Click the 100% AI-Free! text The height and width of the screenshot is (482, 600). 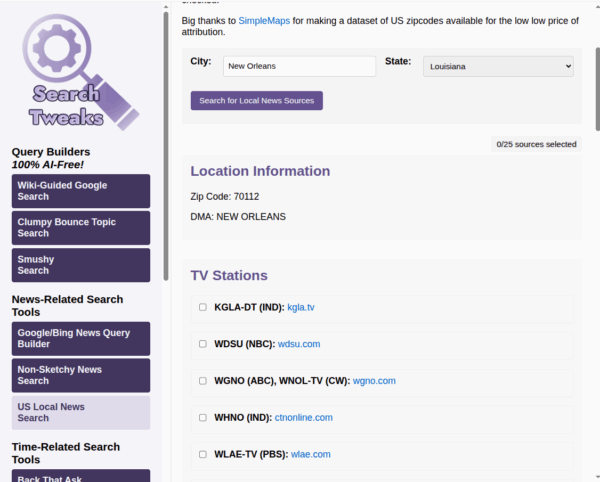coord(47,165)
